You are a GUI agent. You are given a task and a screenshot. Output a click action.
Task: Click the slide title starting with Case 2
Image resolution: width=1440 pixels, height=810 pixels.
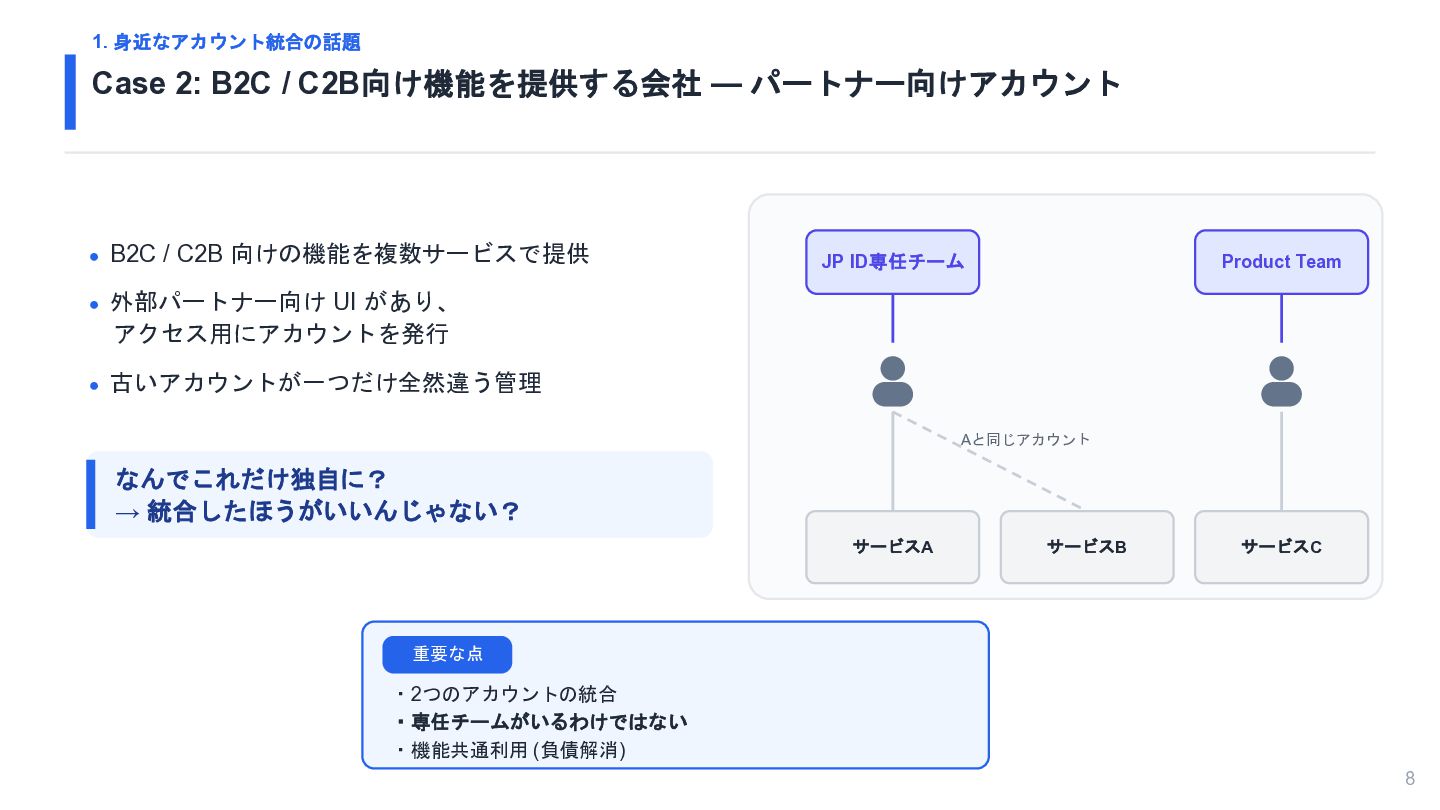pos(607,84)
